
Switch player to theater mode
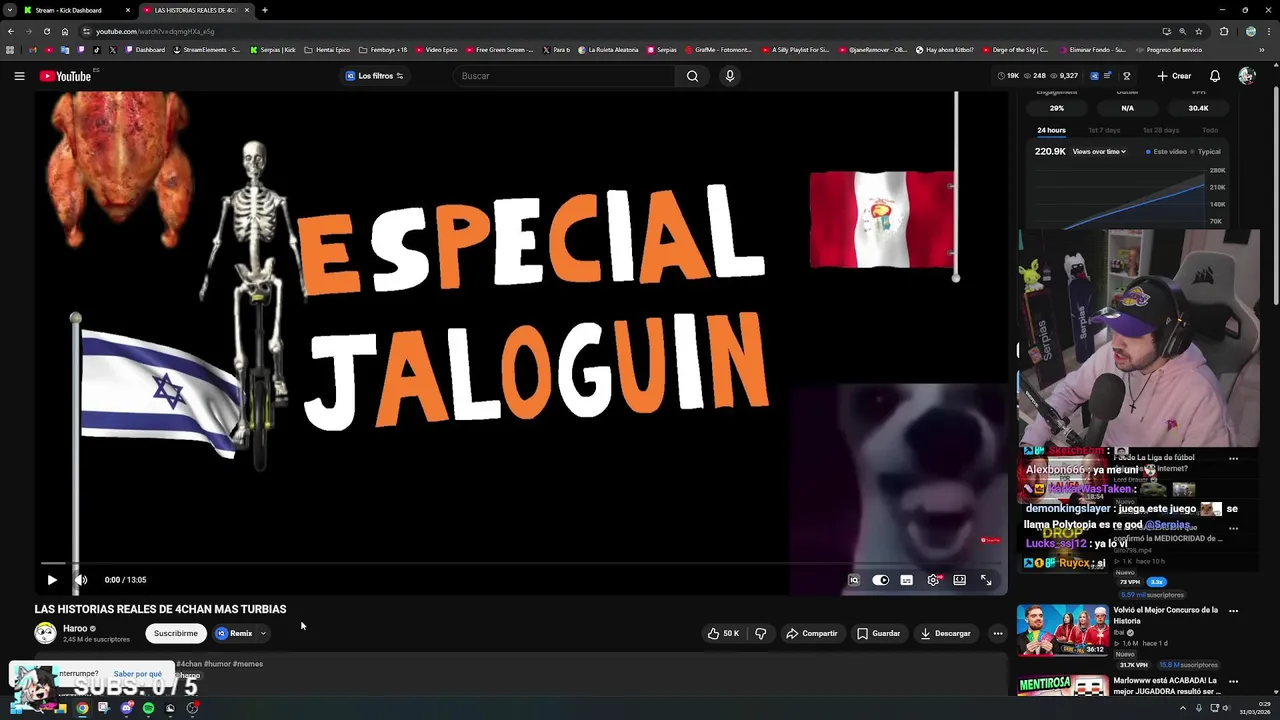point(959,580)
